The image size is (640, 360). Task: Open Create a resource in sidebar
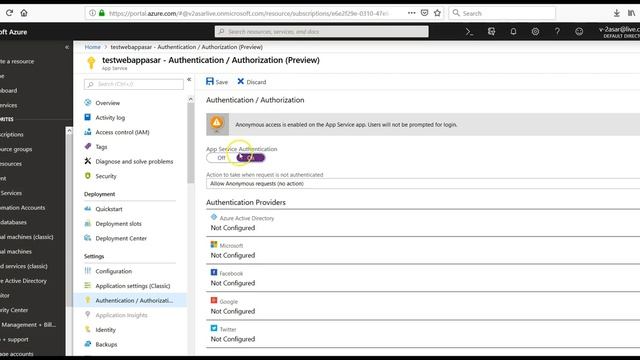pyautogui.click(x=17, y=61)
